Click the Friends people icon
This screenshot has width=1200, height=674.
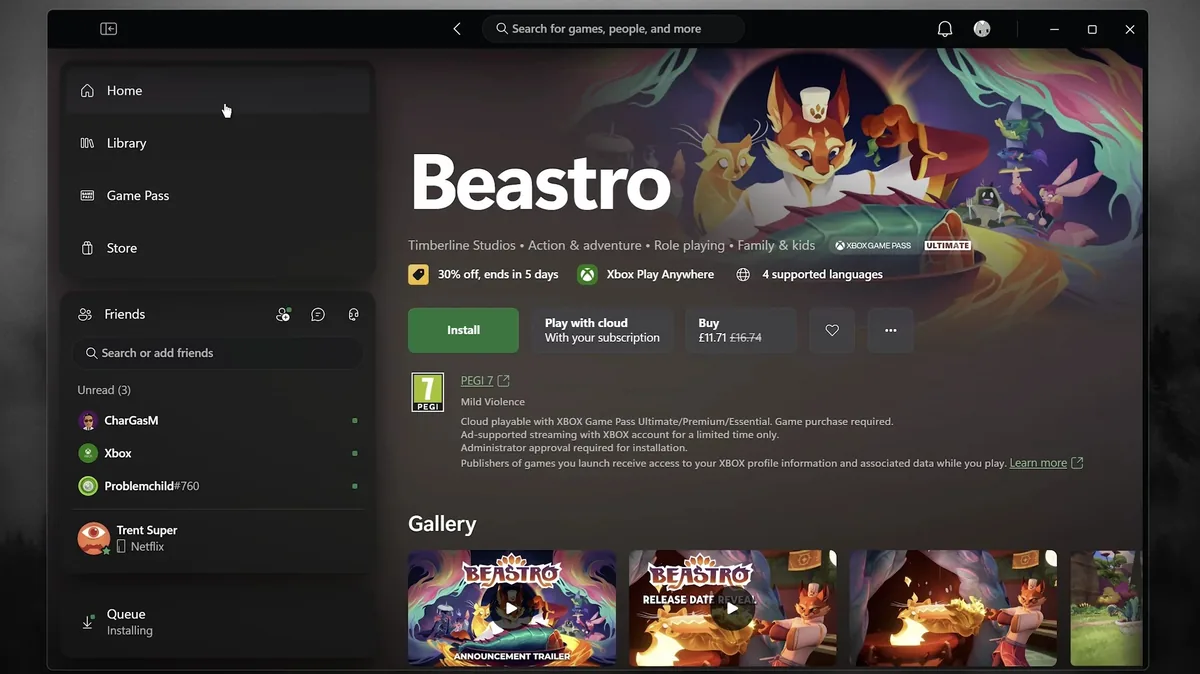tap(85, 314)
